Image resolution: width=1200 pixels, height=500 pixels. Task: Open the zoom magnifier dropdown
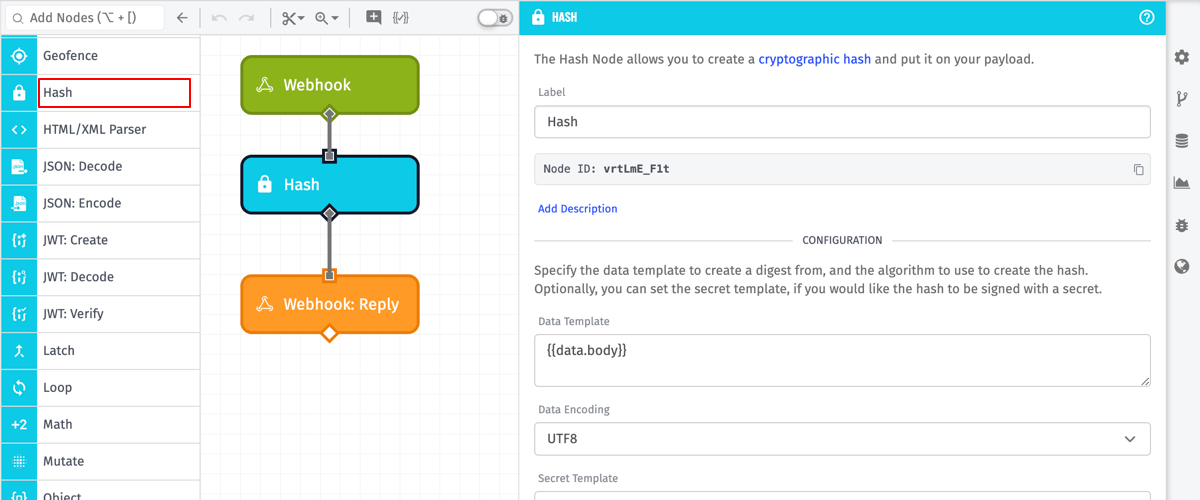(326, 17)
